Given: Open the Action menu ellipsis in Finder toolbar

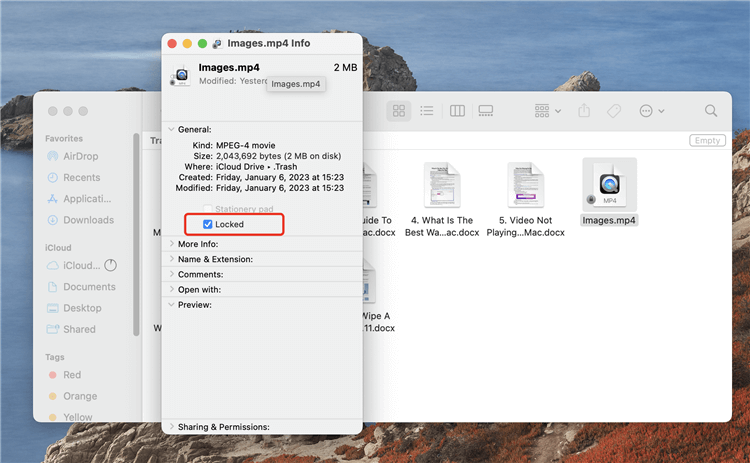Looking at the screenshot, I should 651,111.
